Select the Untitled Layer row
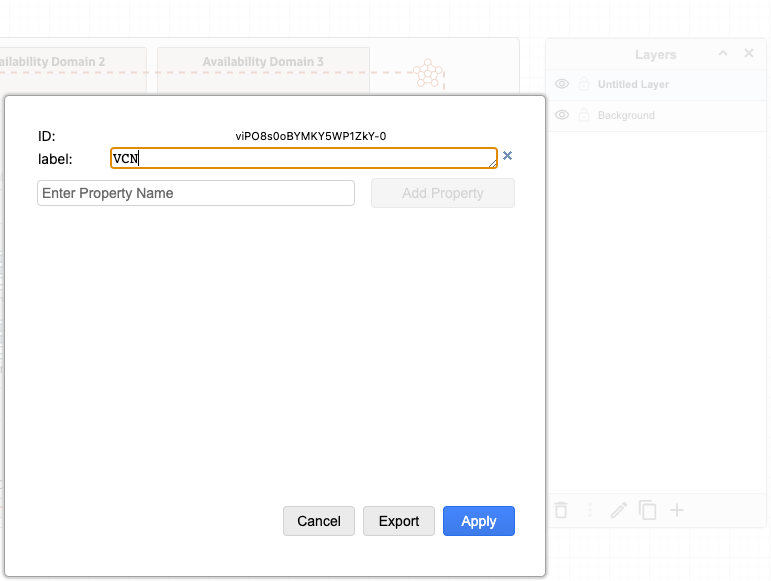Viewport: 771px width, 581px height. pos(656,85)
